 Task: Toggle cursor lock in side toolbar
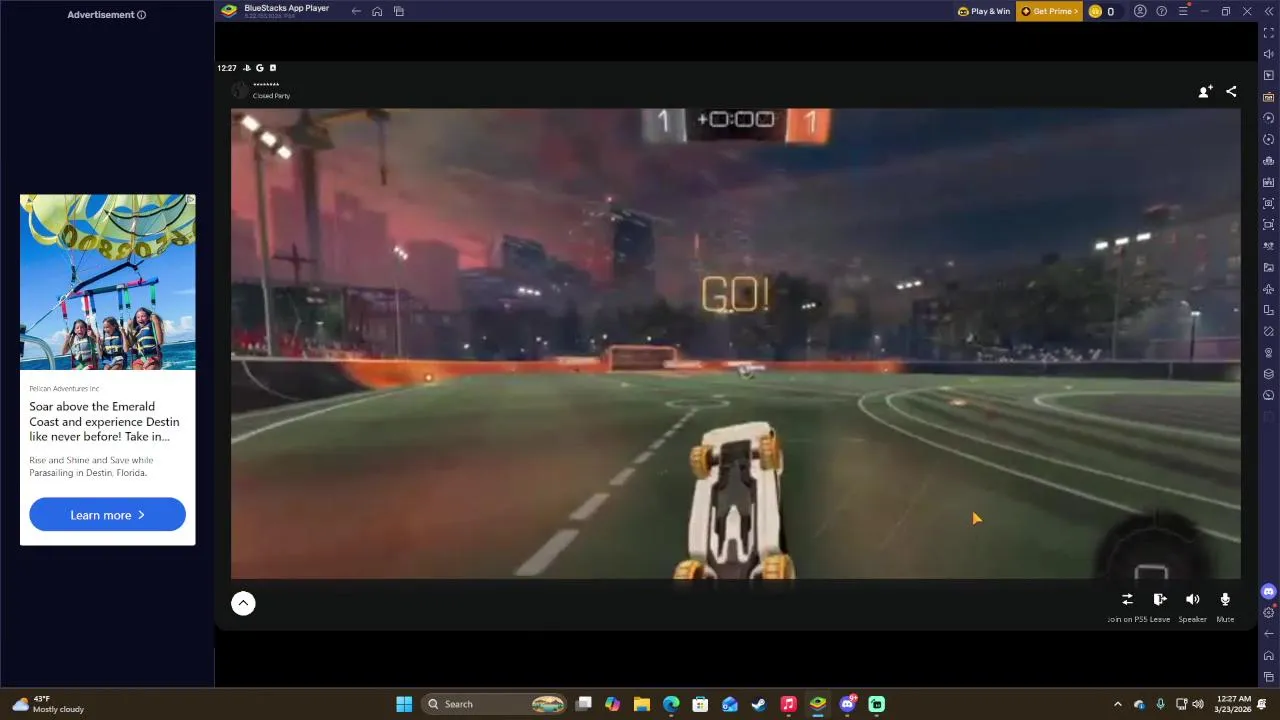point(1269,76)
